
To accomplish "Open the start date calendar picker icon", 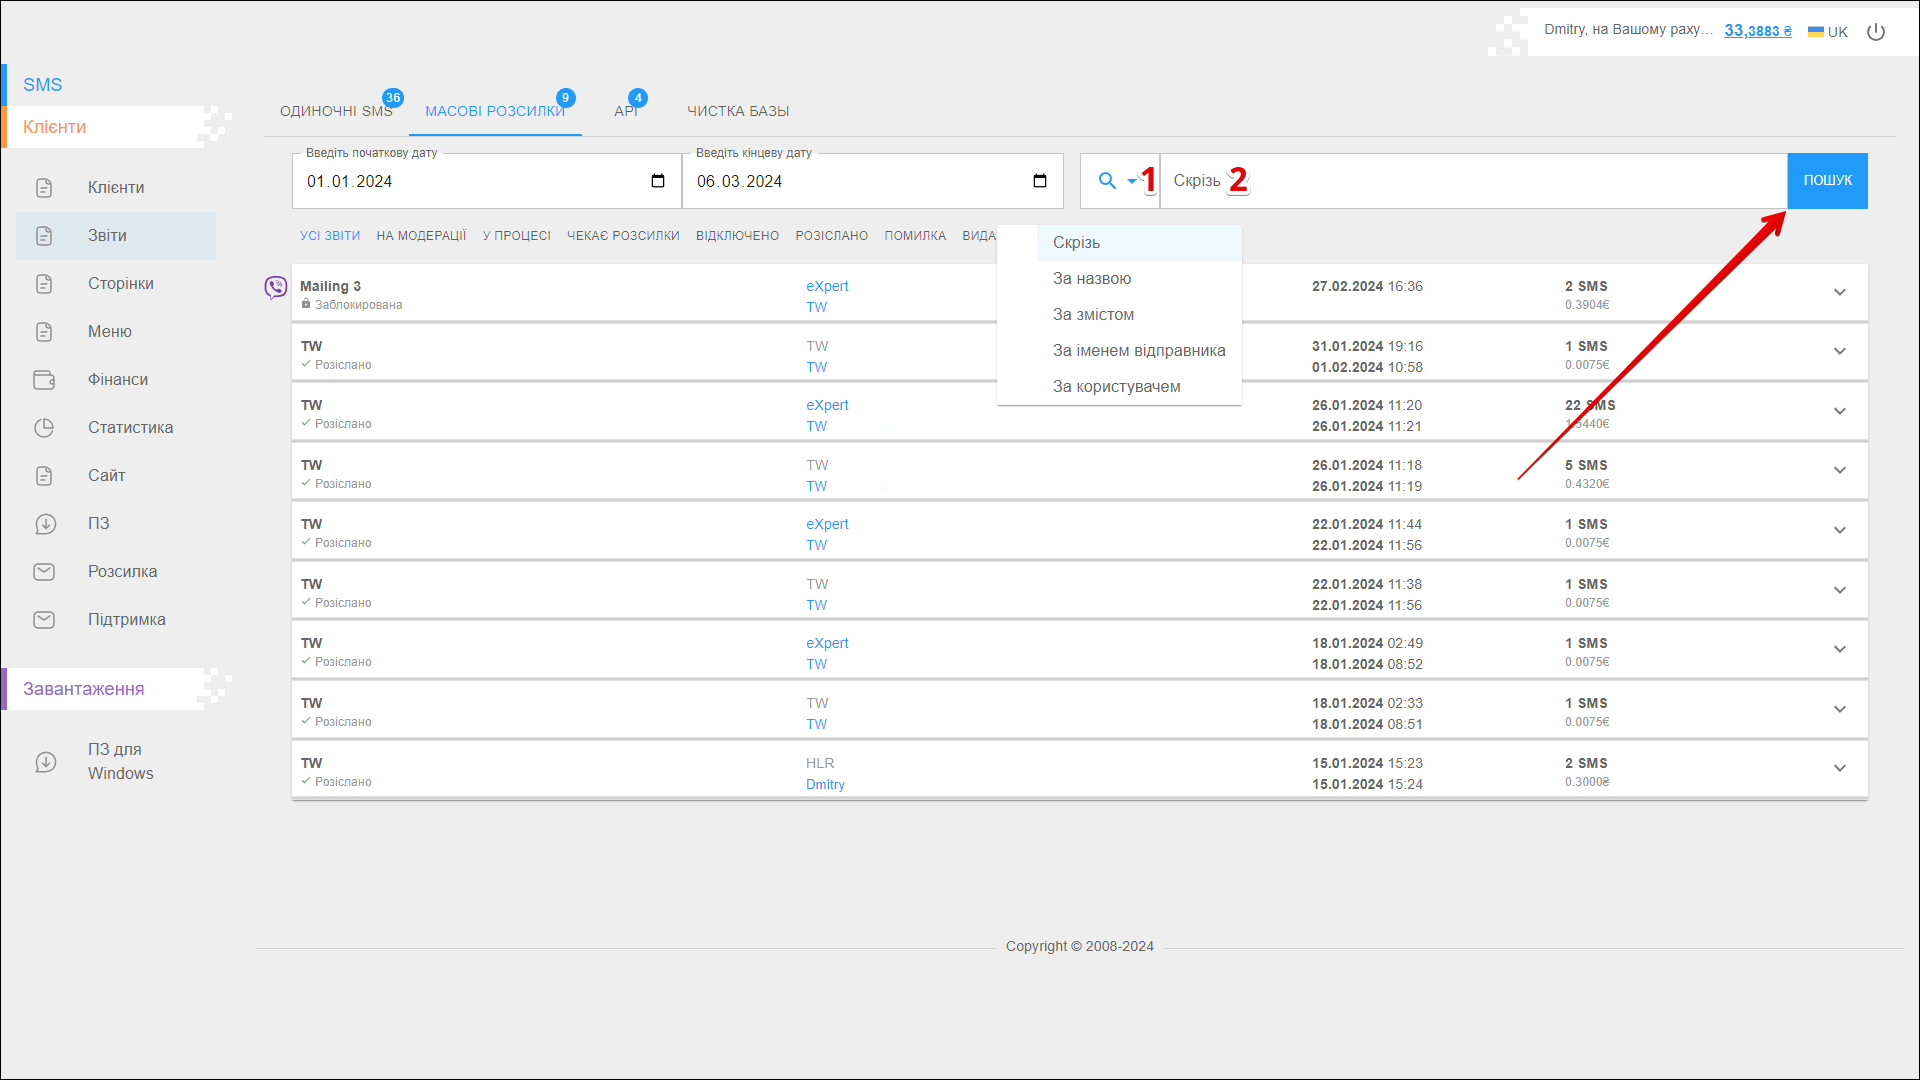I will [x=658, y=181].
